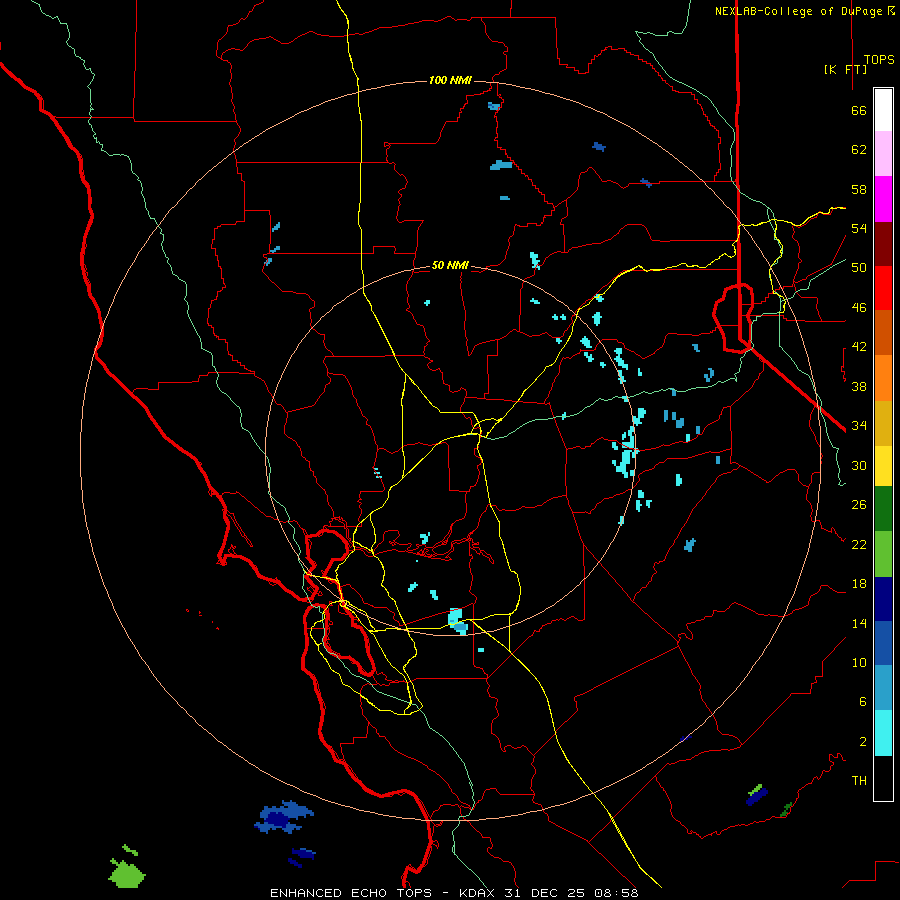Click the '58' legend value

click(x=859, y=189)
